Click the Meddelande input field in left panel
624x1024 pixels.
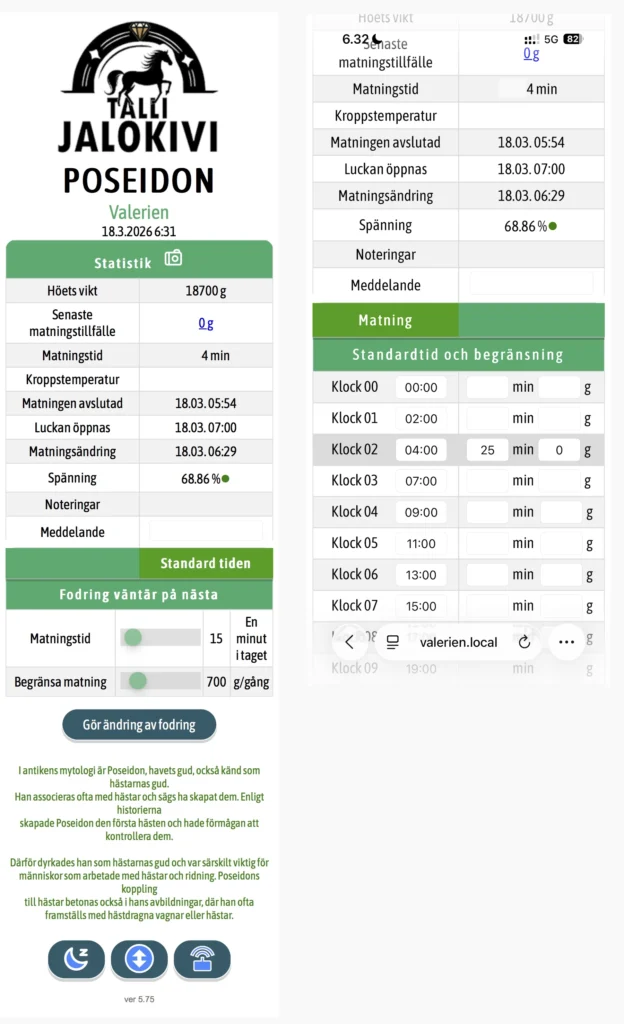tap(206, 532)
